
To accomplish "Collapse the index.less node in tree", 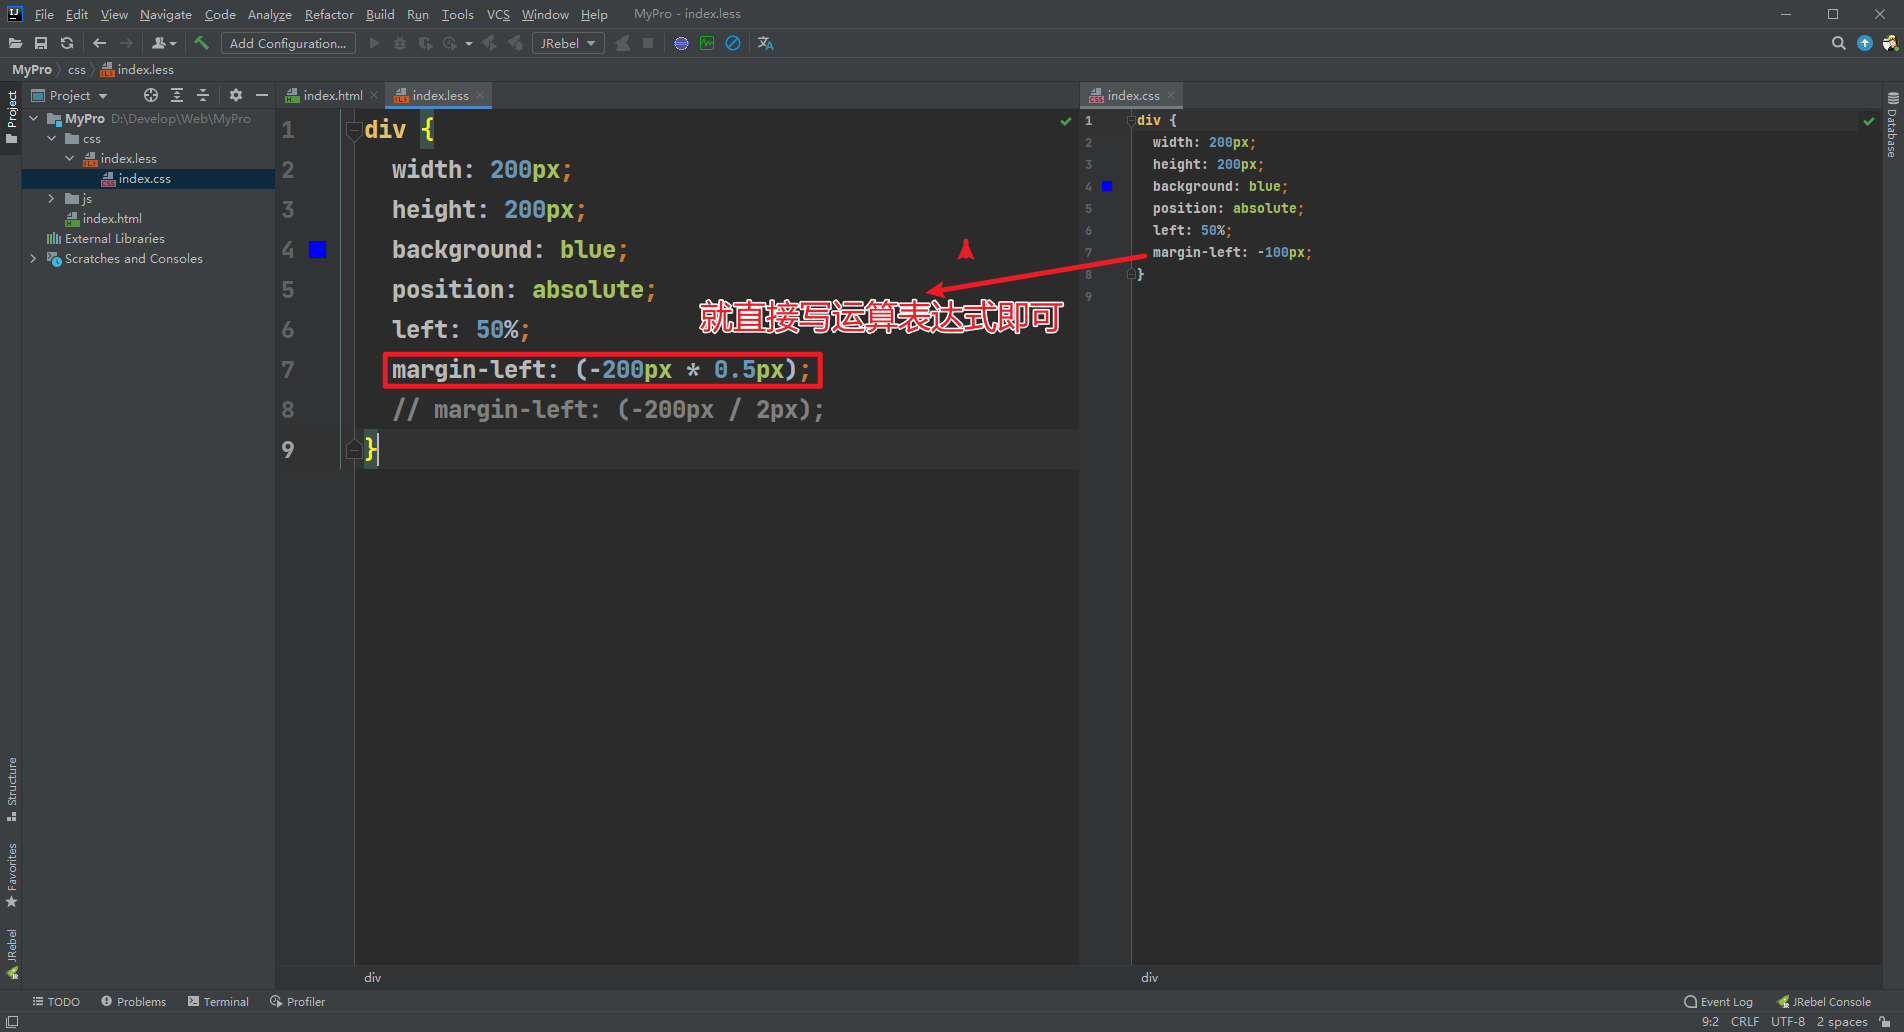I will pyautogui.click(x=70, y=158).
